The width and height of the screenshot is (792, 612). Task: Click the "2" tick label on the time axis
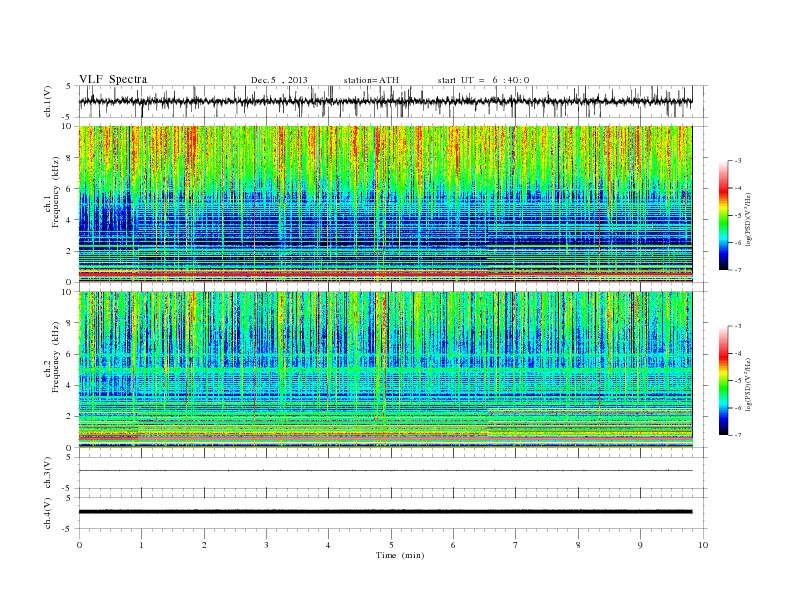point(204,545)
